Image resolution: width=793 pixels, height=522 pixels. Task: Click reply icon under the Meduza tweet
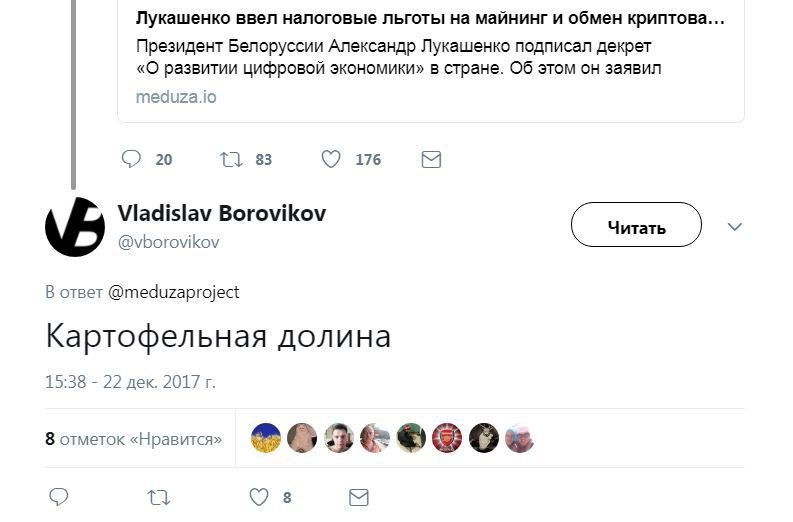[x=132, y=159]
